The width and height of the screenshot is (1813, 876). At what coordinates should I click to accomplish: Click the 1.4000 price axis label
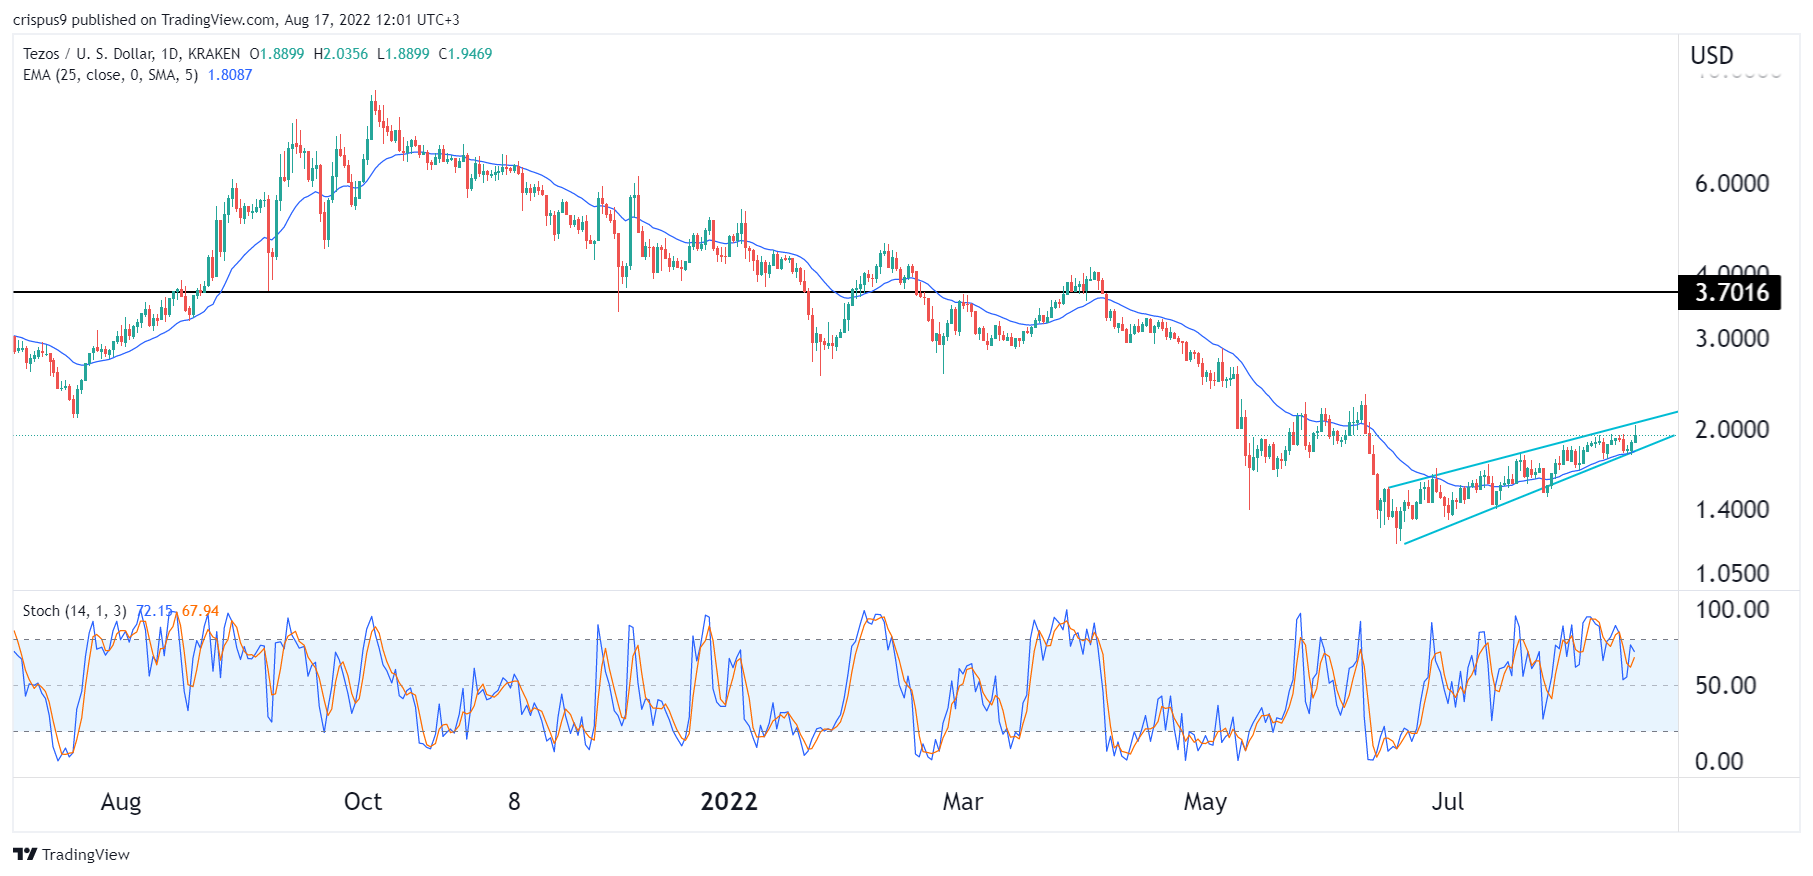click(1732, 509)
